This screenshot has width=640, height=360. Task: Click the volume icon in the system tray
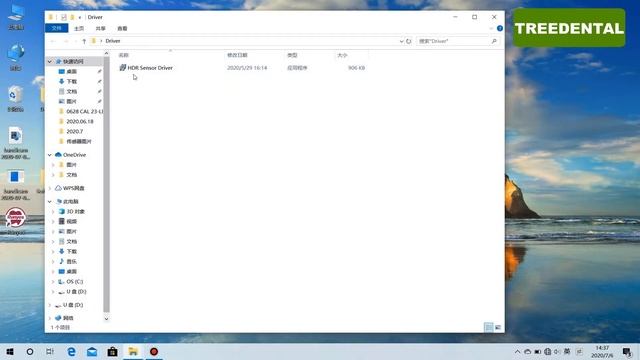click(x=557, y=351)
